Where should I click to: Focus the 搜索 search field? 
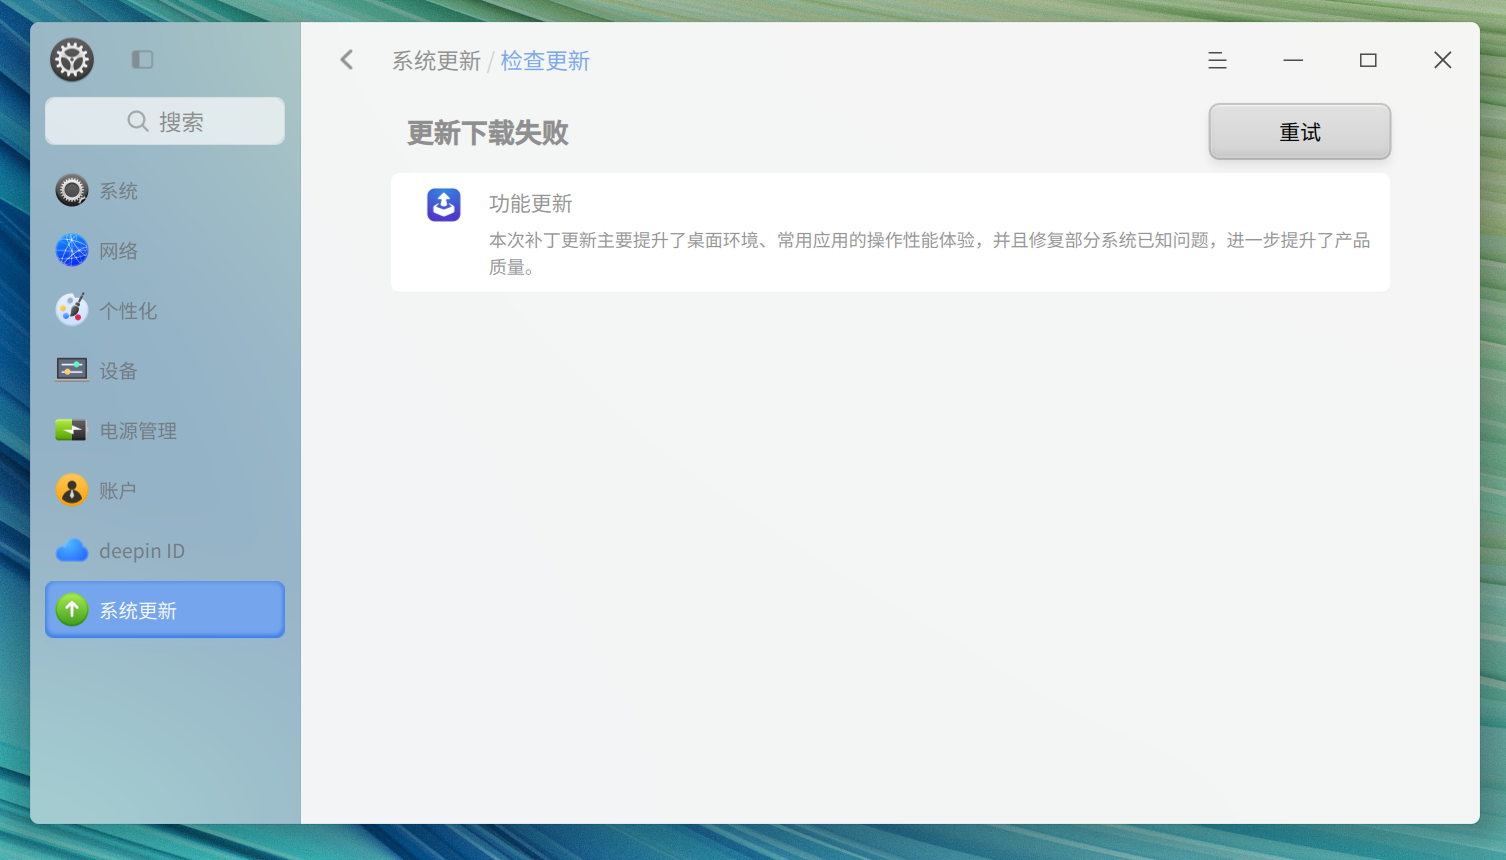point(165,121)
